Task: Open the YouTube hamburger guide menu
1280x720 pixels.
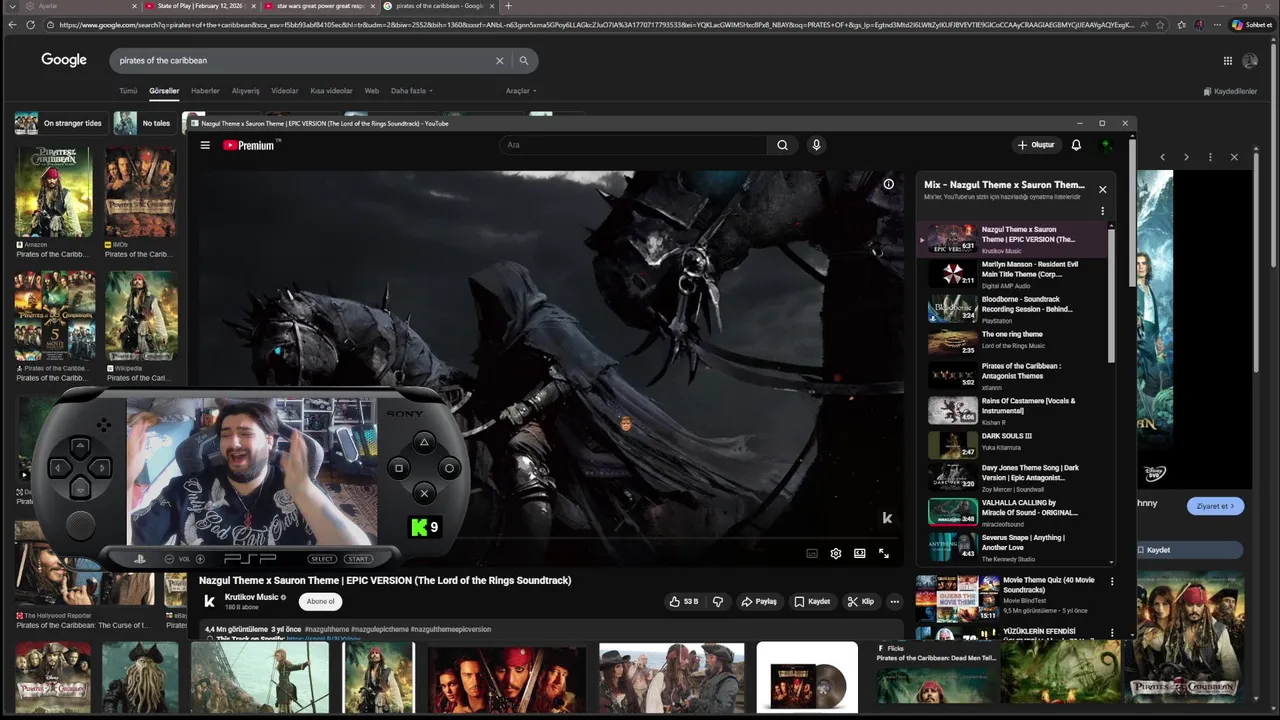Action: pyautogui.click(x=205, y=145)
